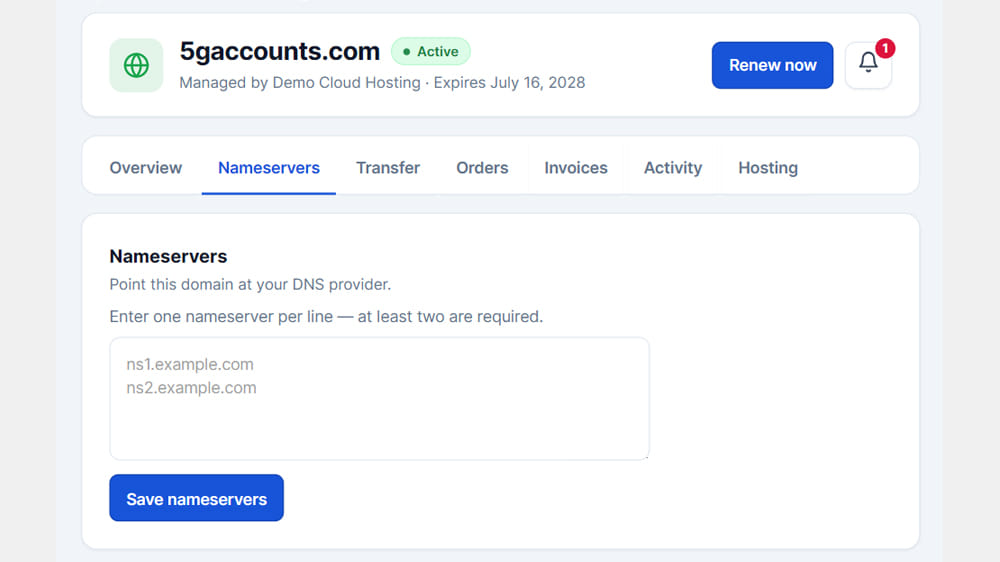This screenshot has height=562, width=1000.
Task: Click the green globe domain icon
Action: click(136, 65)
